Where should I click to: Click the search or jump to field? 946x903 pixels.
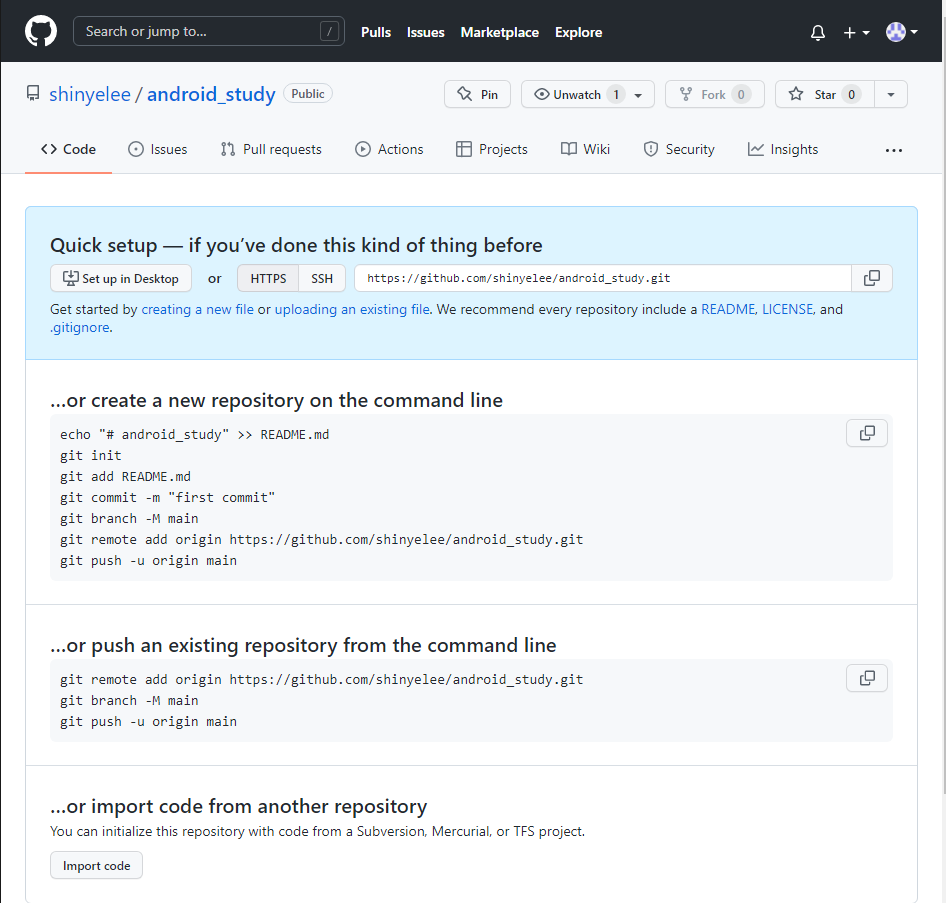(209, 31)
